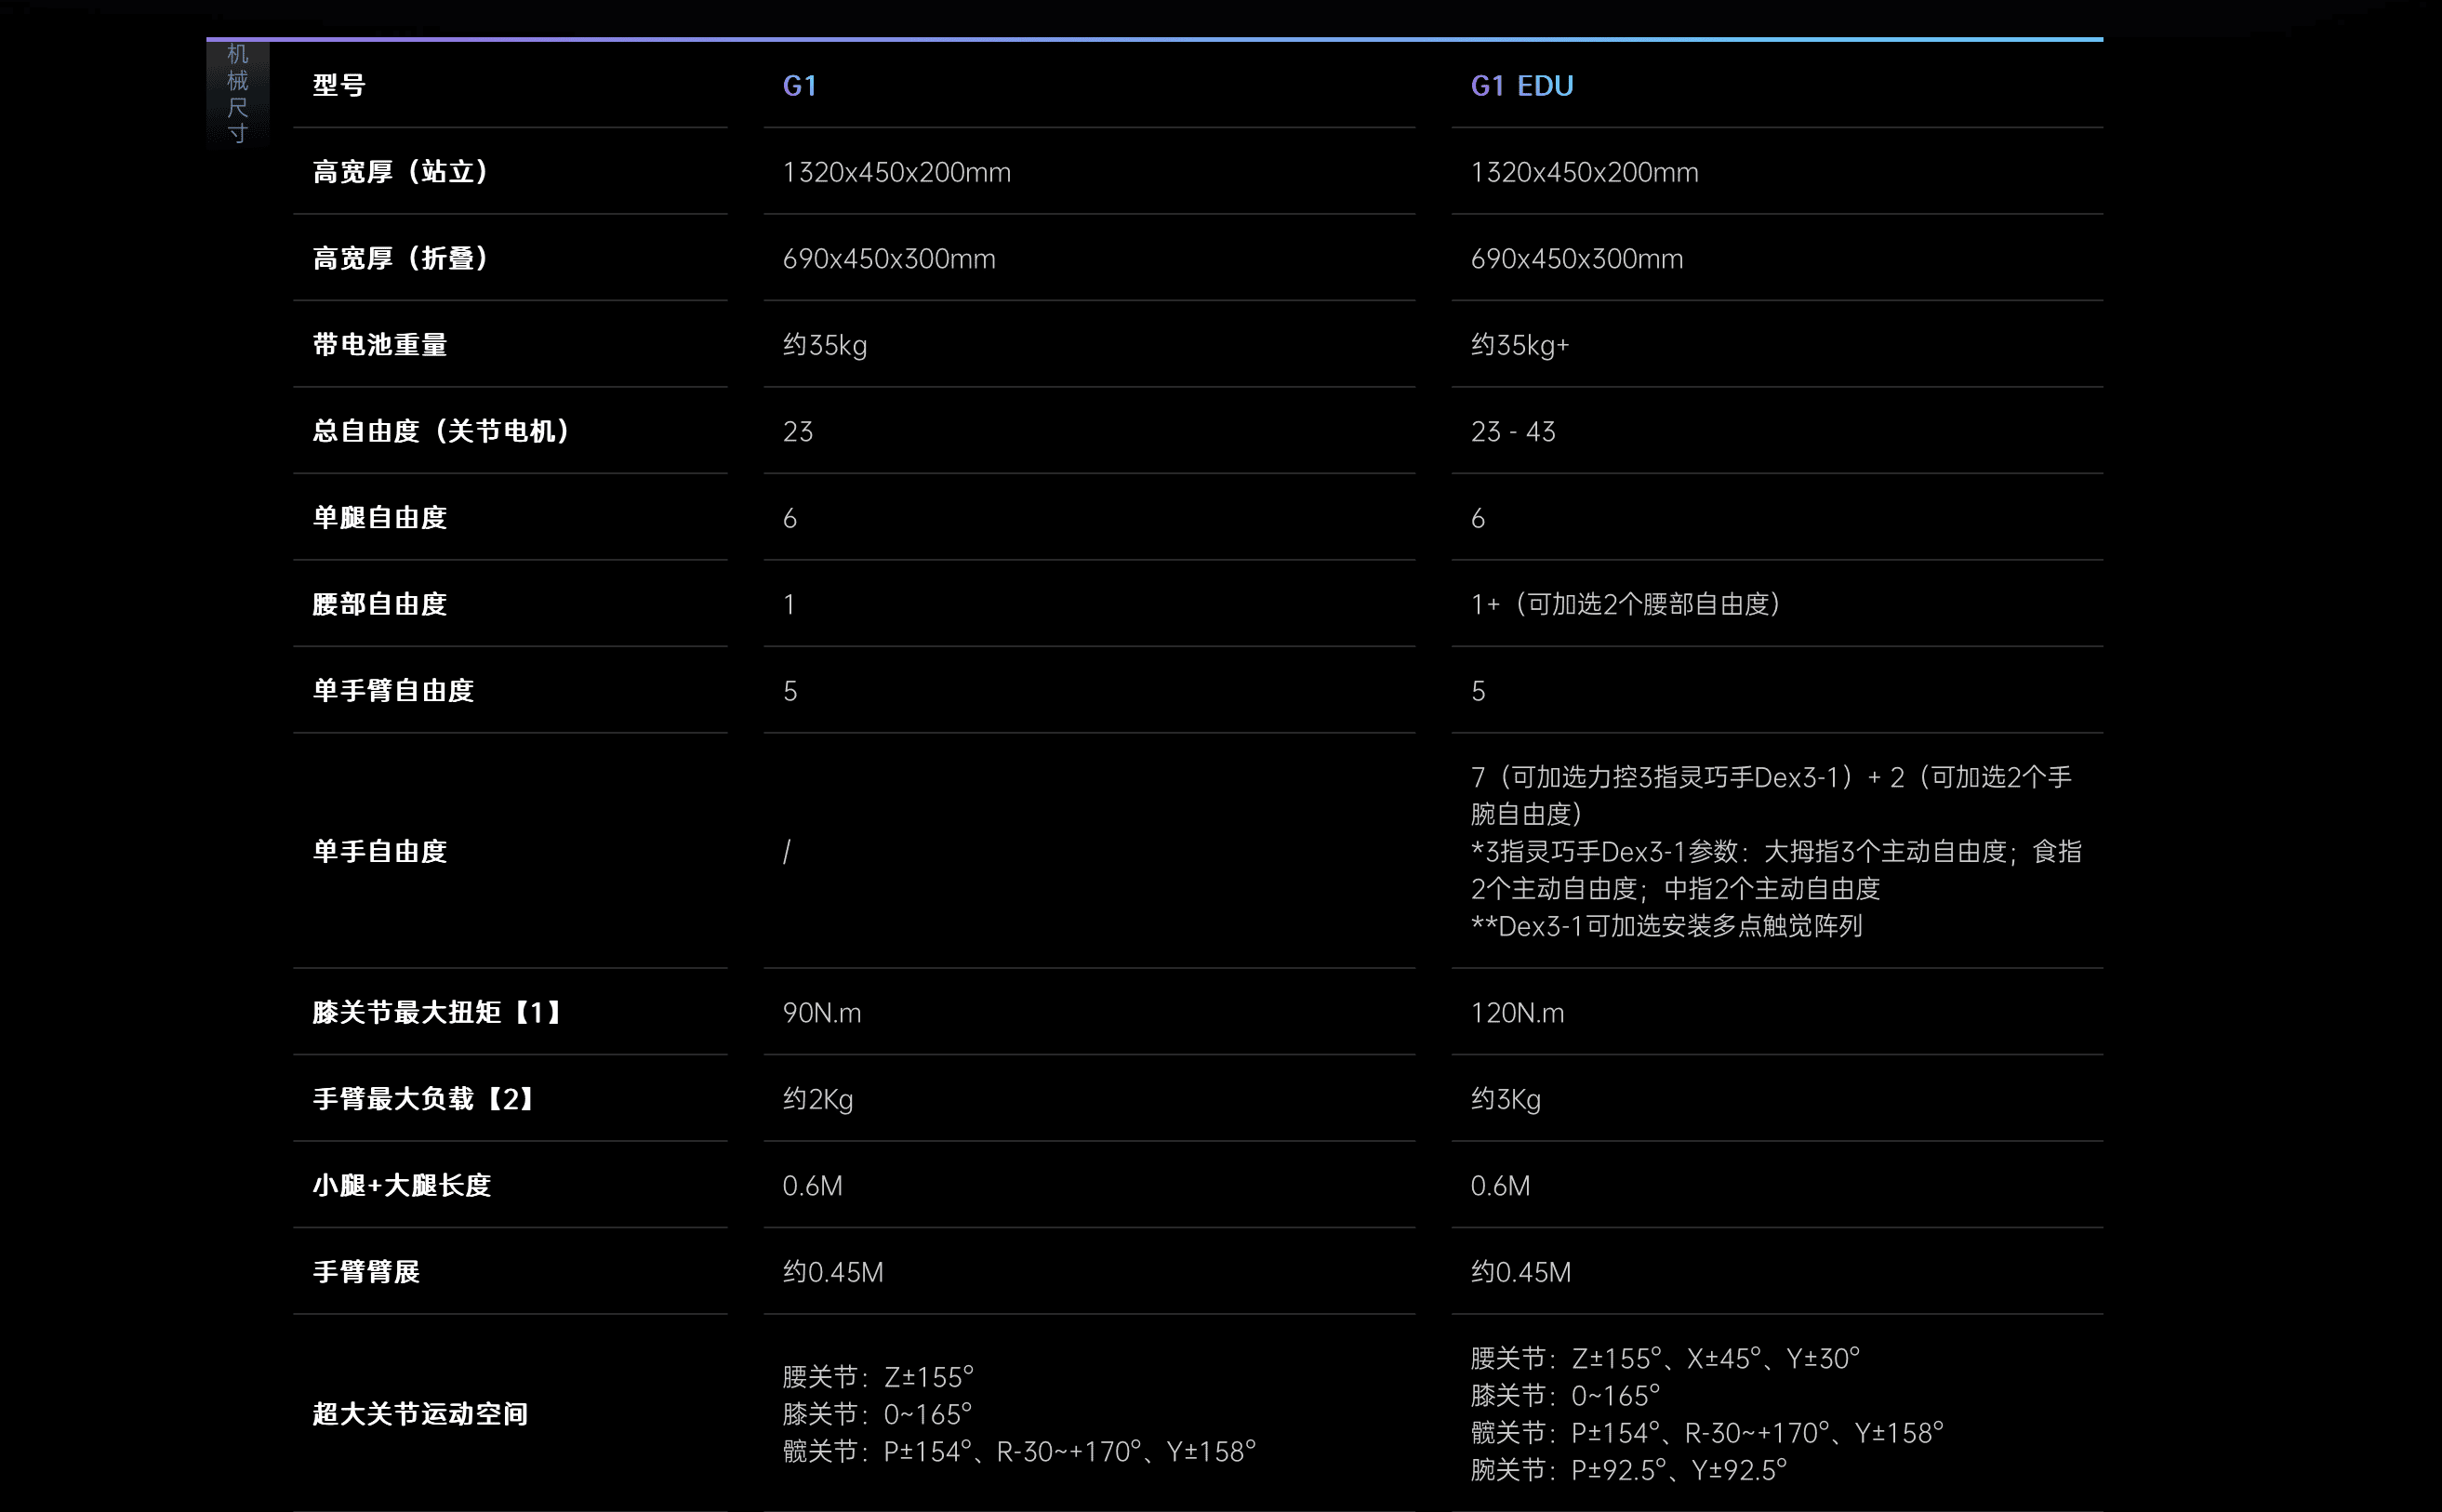Click the G1 EDU leg length 0.6M
The width and height of the screenshot is (2442, 1512).
tap(1500, 1186)
